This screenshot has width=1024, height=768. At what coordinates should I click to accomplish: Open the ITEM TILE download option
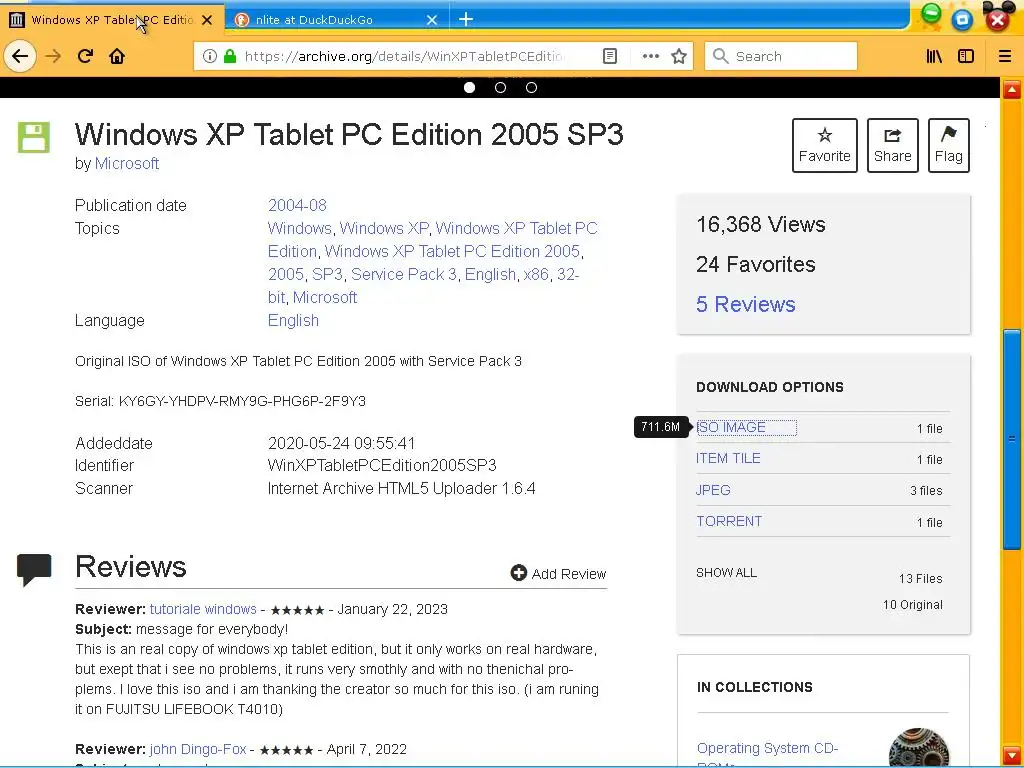coord(728,458)
